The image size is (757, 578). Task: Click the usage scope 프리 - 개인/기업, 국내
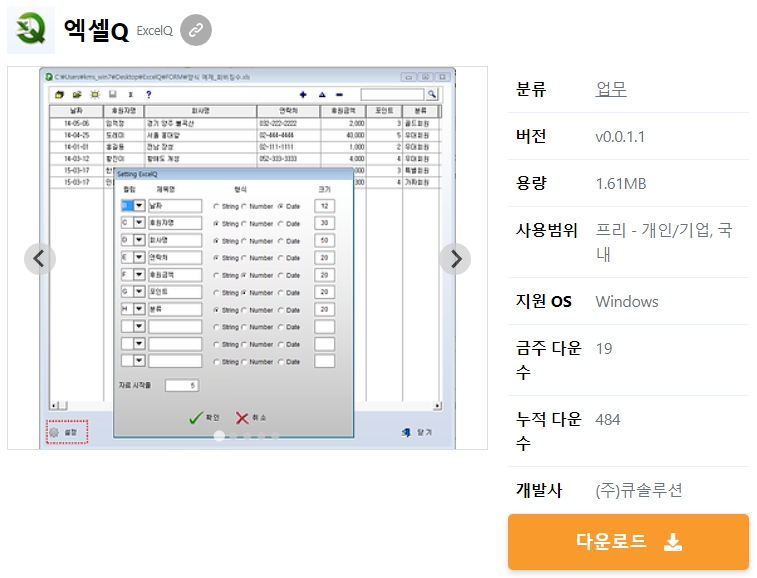(x=664, y=241)
